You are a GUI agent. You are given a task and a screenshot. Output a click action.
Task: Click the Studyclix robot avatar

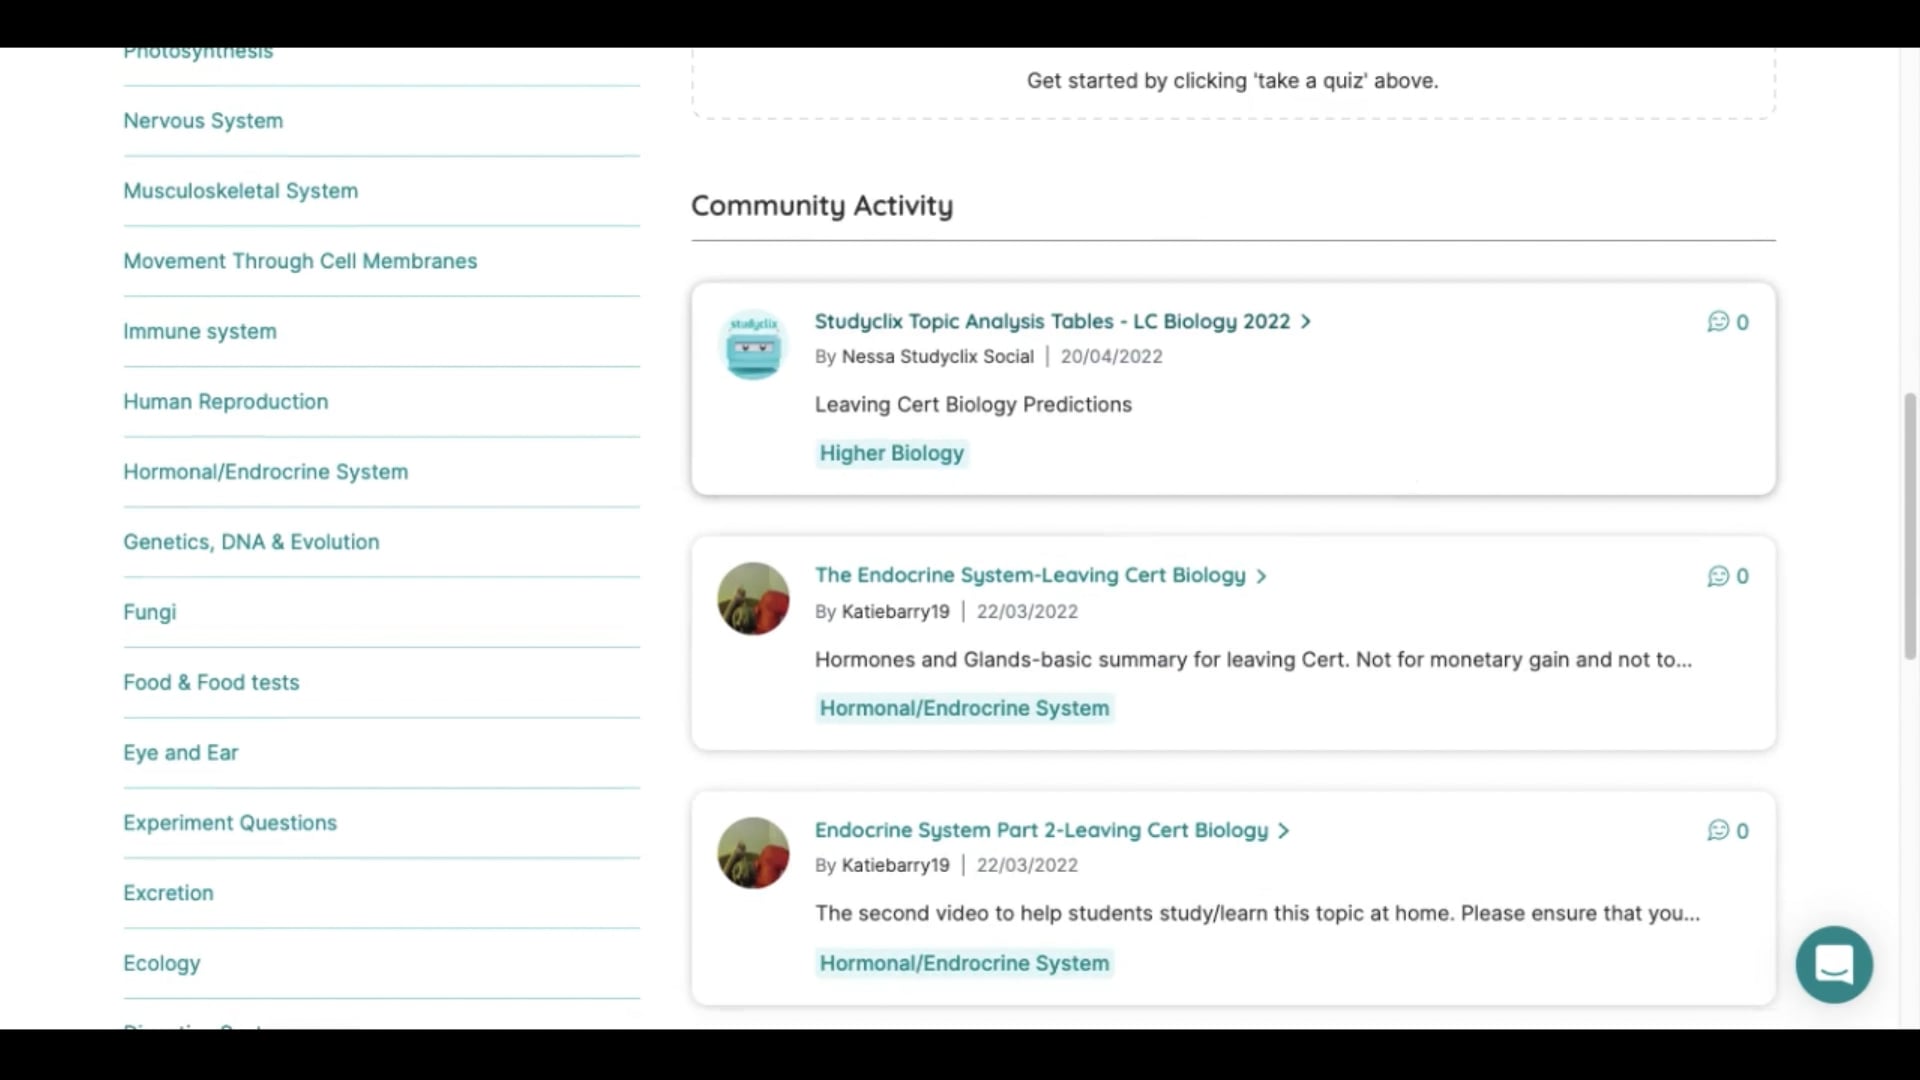point(753,345)
